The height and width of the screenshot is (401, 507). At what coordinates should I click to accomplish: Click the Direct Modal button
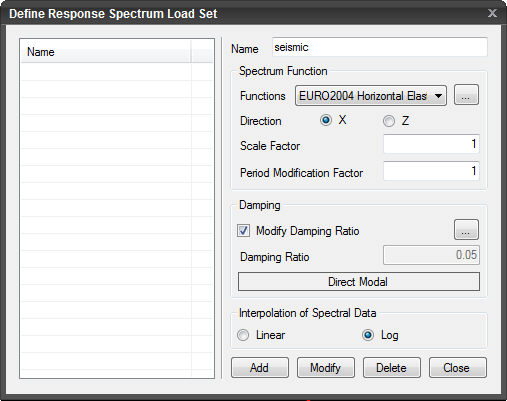[x=359, y=282]
